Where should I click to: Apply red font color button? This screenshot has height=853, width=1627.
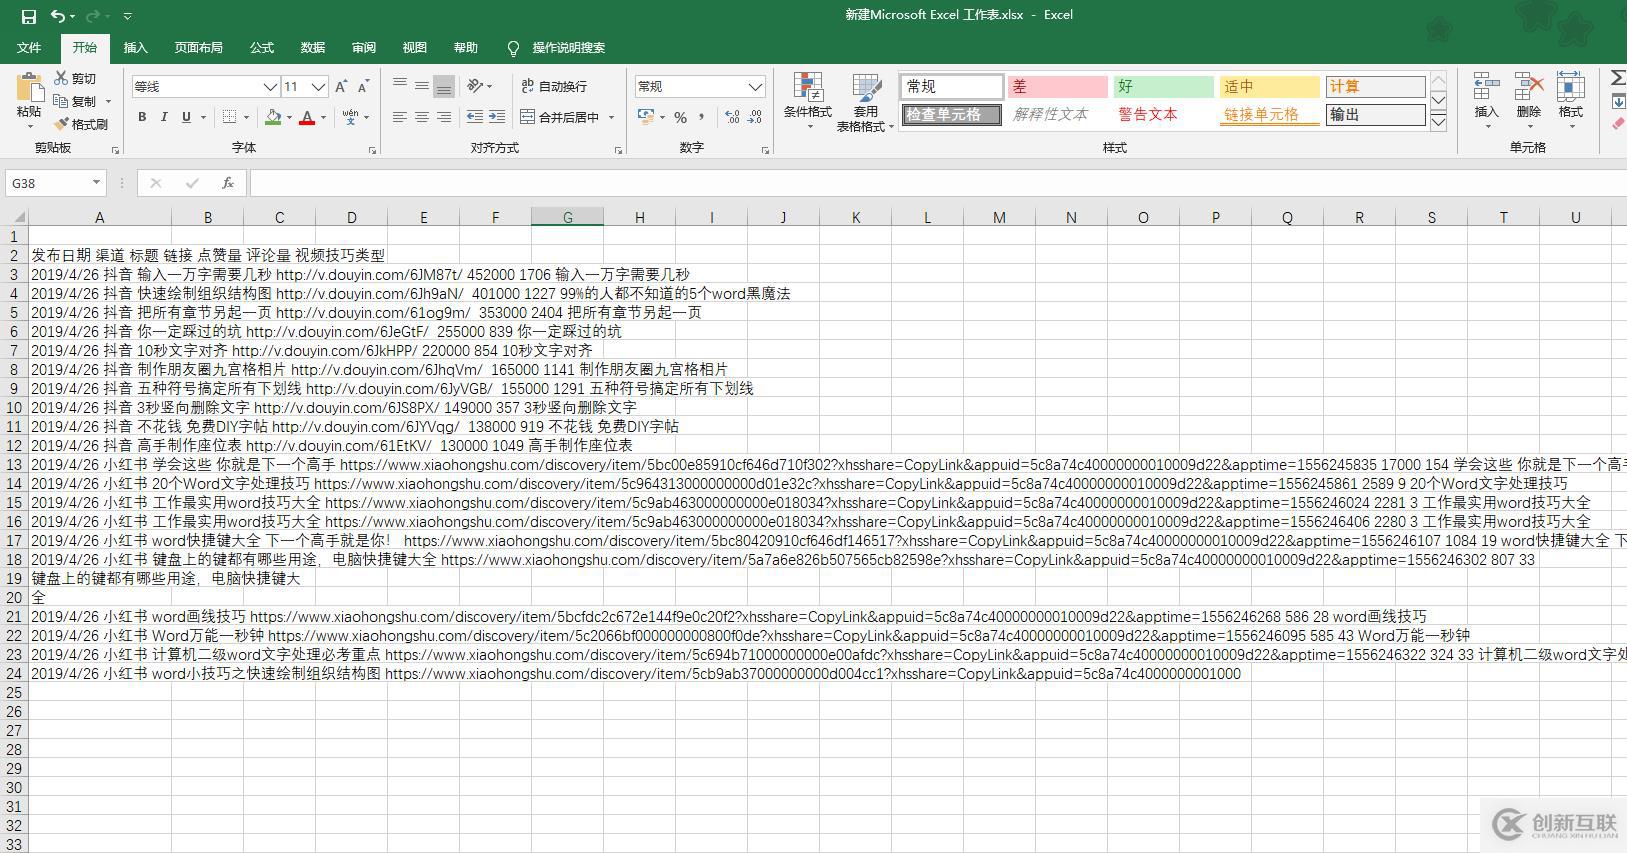pos(308,117)
